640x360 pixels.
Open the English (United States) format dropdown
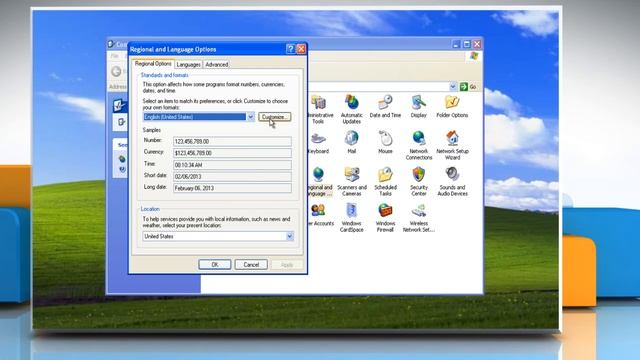251,117
